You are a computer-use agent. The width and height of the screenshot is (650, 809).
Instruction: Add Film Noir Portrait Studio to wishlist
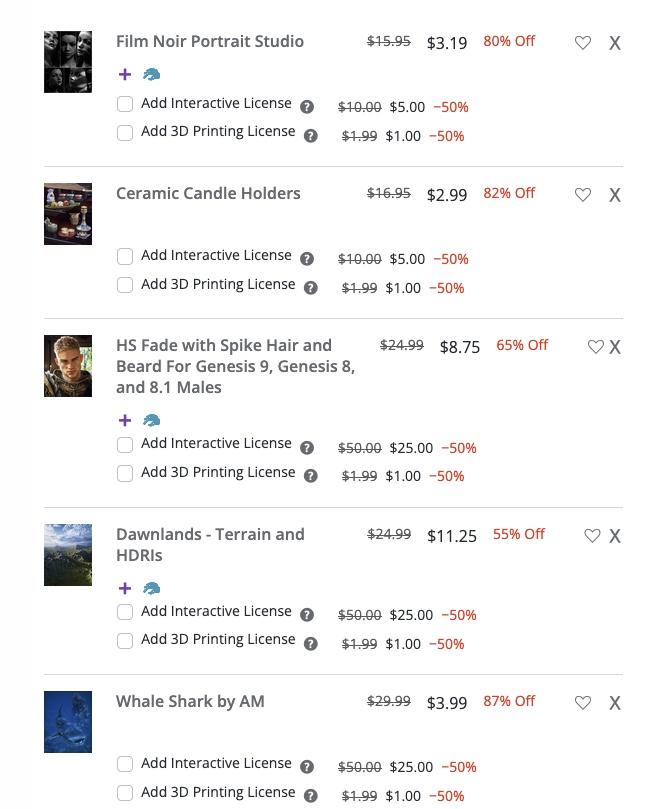(583, 43)
